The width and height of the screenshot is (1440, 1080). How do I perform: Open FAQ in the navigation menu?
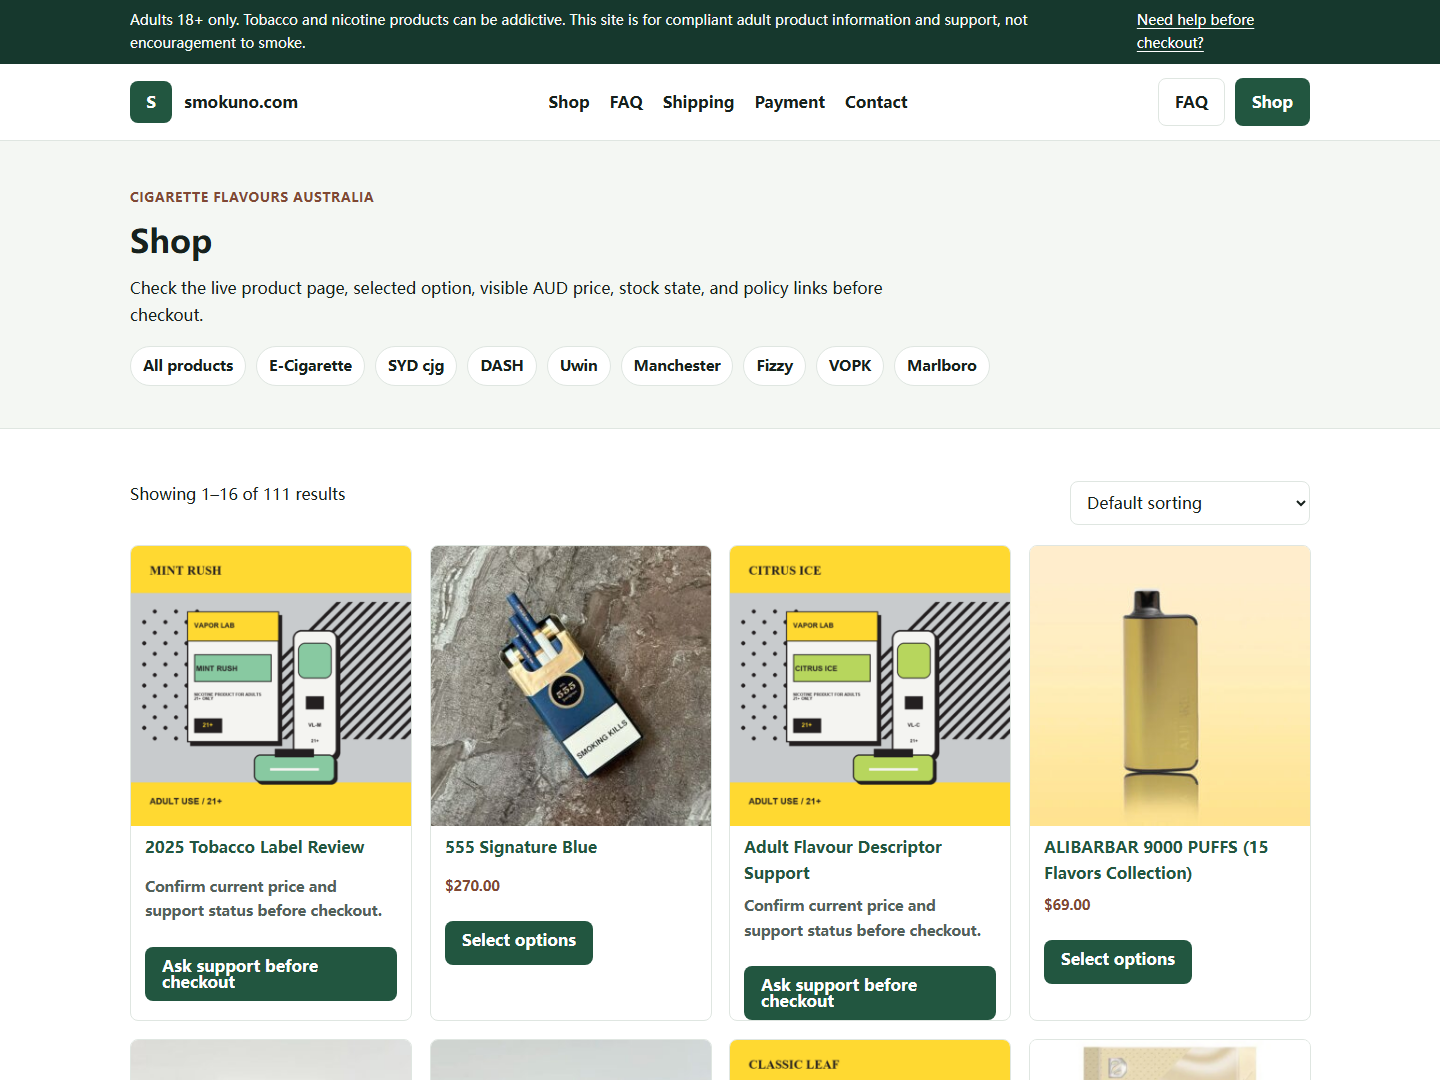click(x=626, y=102)
